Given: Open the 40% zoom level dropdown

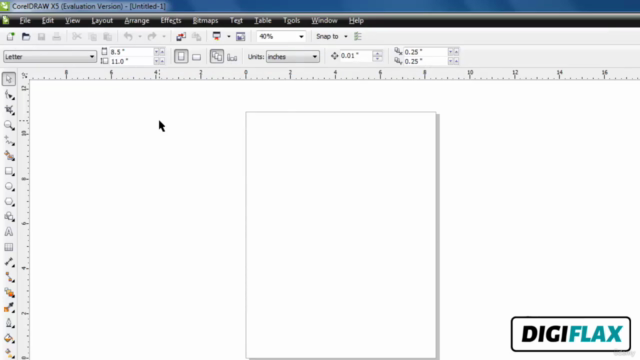Looking at the screenshot, I should click(x=301, y=37).
